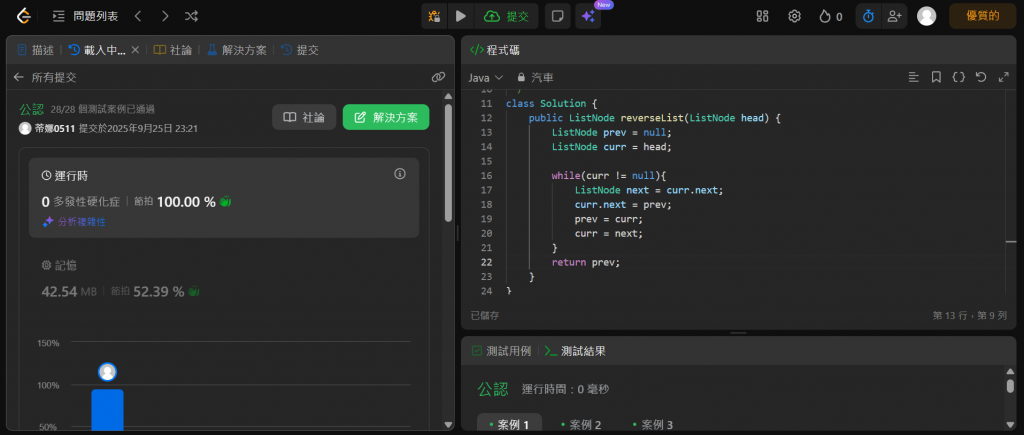This screenshot has height=435, width=1024.
Task: Toggle the stopwatch timer
Action: [869, 16]
